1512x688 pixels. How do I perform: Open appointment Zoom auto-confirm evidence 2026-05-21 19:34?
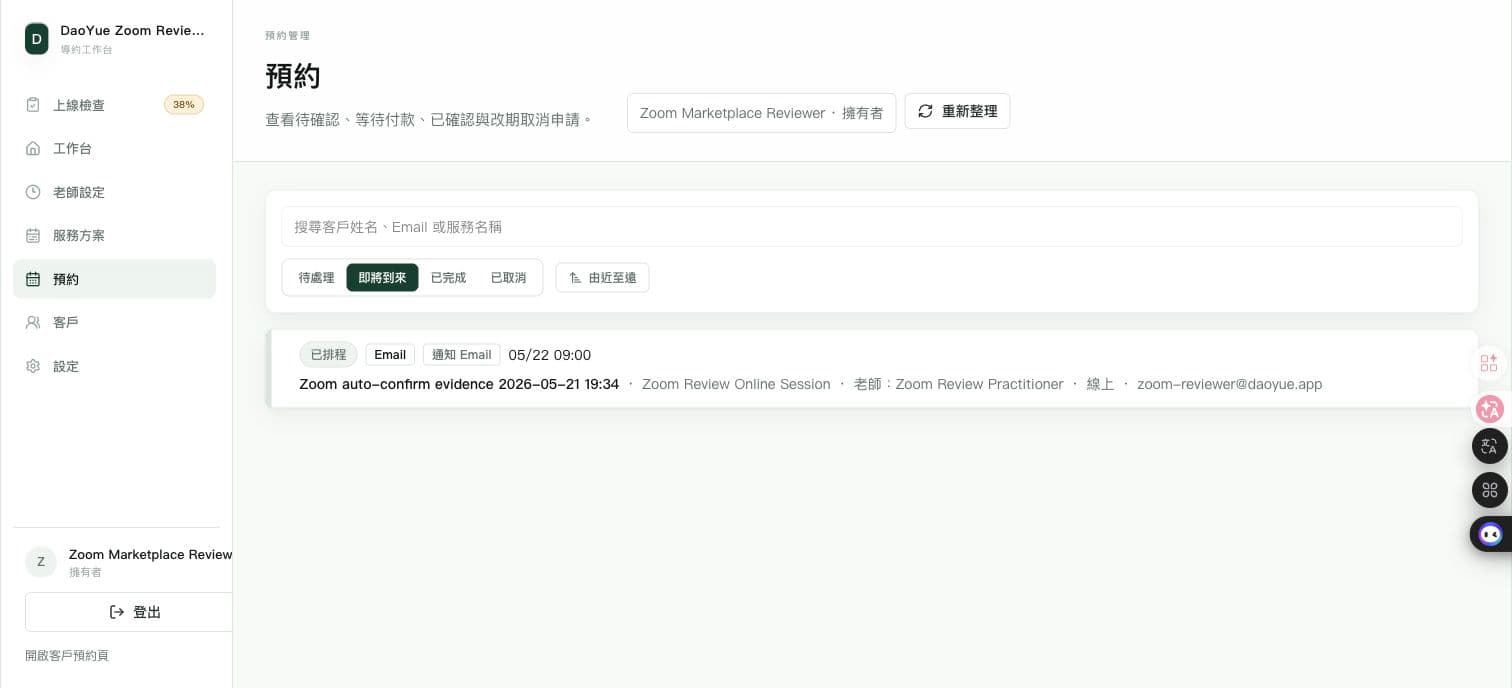[459, 384]
